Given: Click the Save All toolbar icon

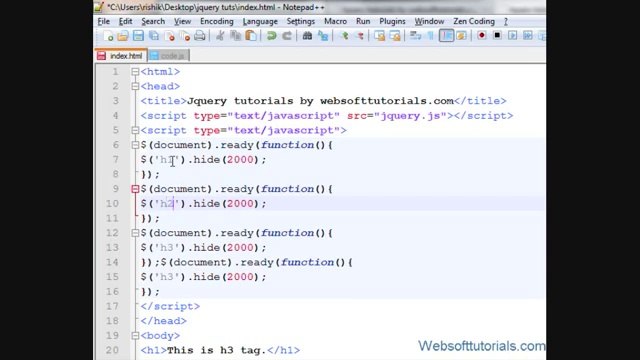Looking at the screenshot, I should [154, 36].
